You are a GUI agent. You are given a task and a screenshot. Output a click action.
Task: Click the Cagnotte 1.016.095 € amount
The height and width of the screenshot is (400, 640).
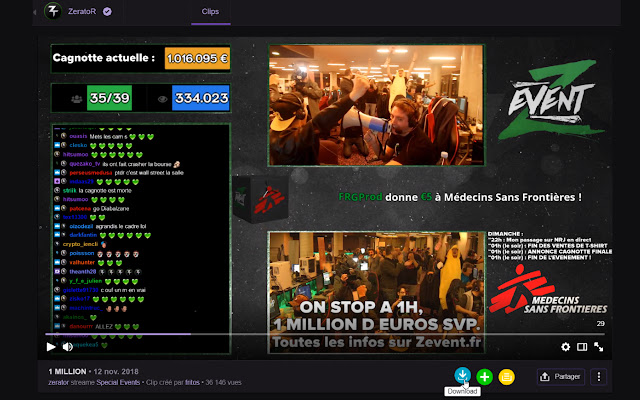(197, 58)
